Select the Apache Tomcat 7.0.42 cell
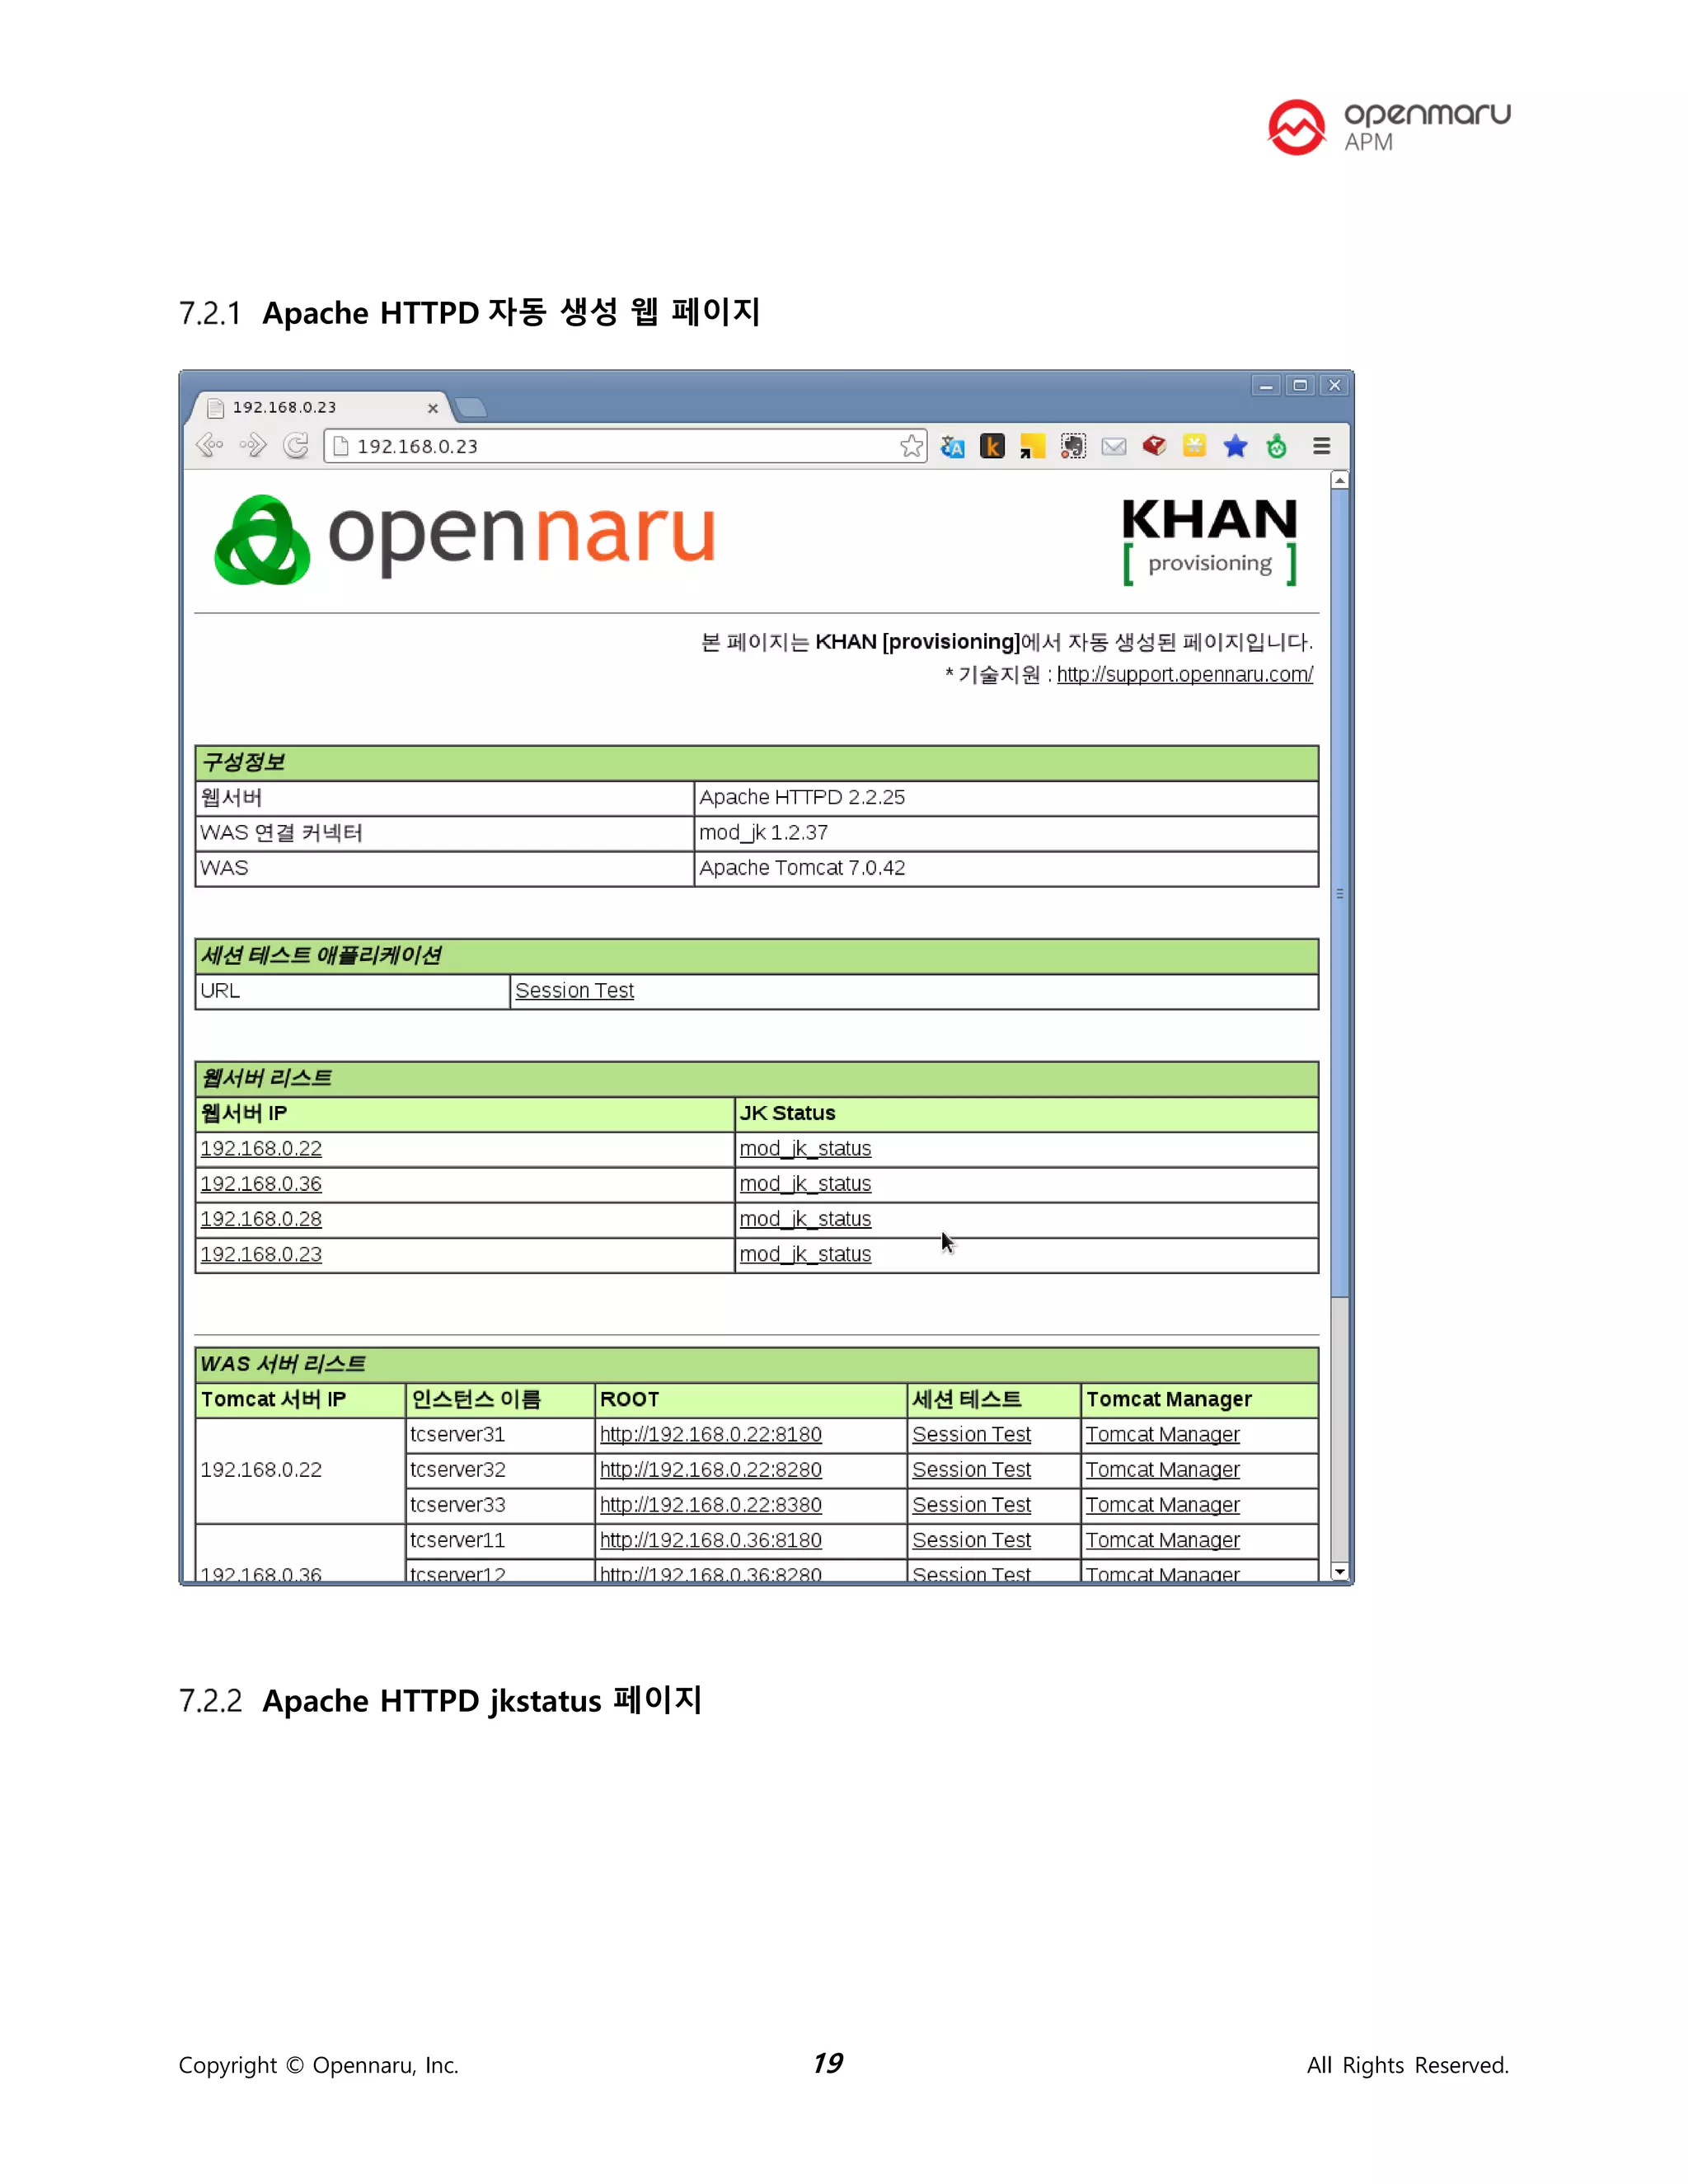Screen dimensions: 1688x2184 (1006, 868)
